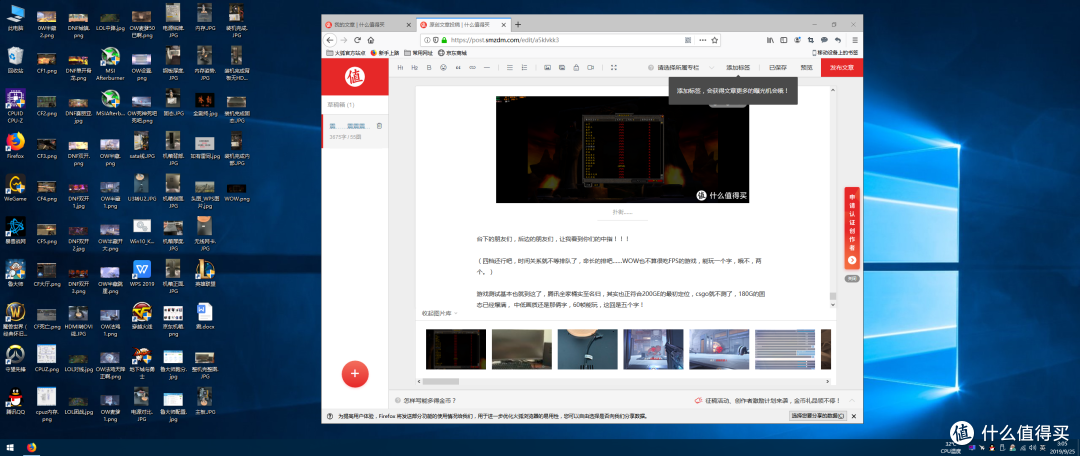Open the page actions three-dot menu
The height and width of the screenshot is (456, 1080).
click(703, 40)
